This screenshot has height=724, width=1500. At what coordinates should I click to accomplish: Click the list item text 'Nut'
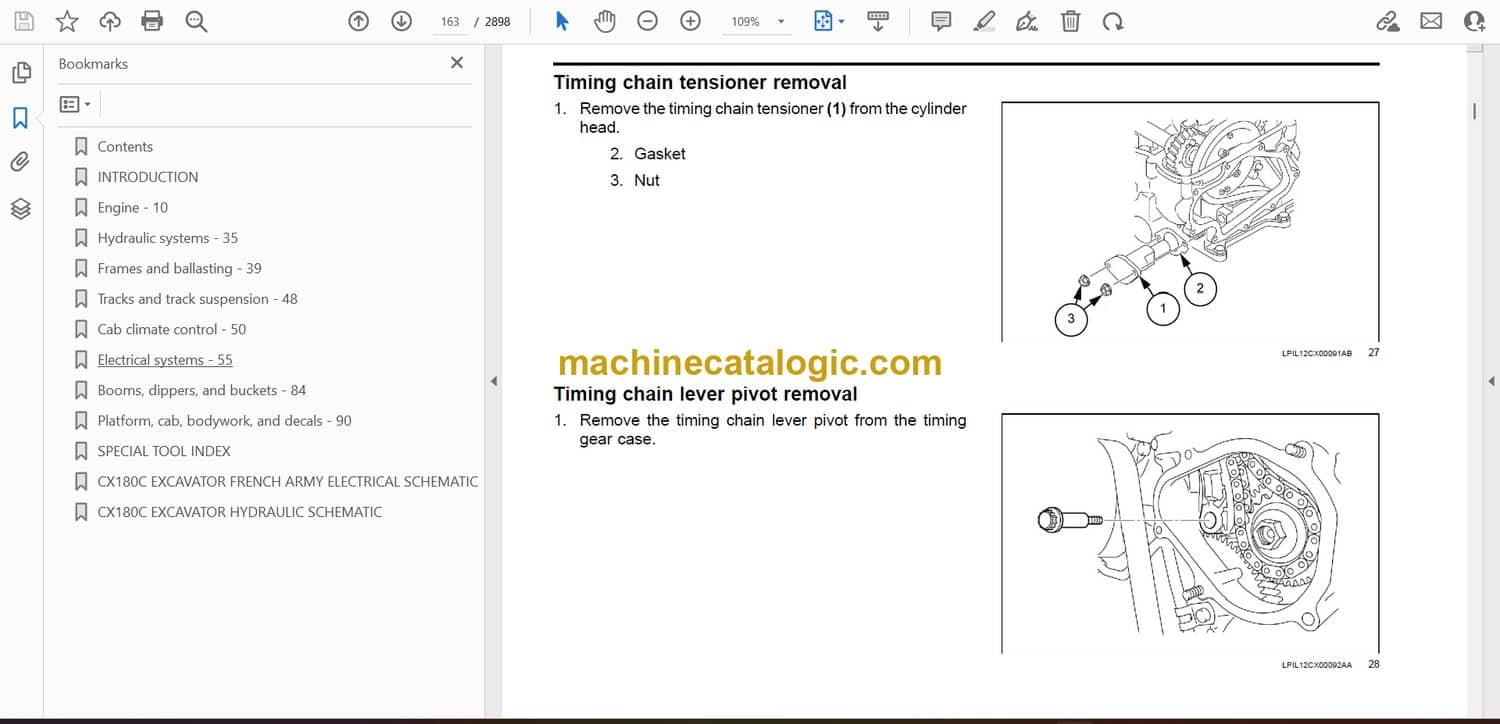pos(647,181)
